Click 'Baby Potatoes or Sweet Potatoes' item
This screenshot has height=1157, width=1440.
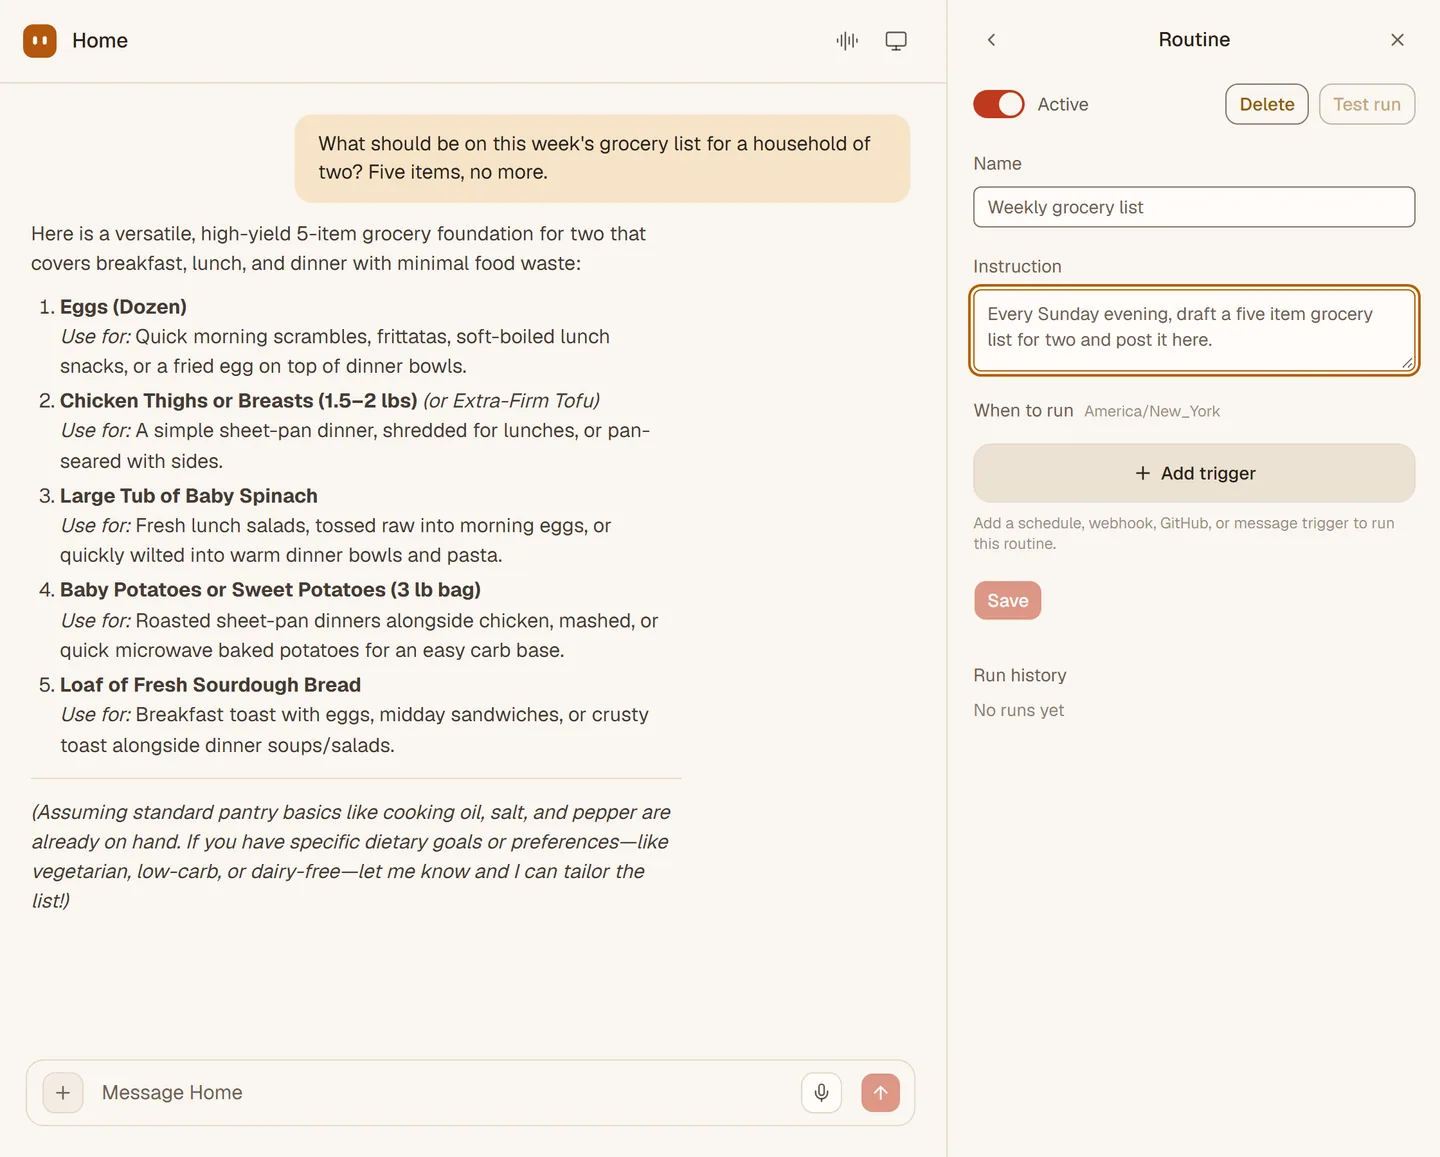270,590
